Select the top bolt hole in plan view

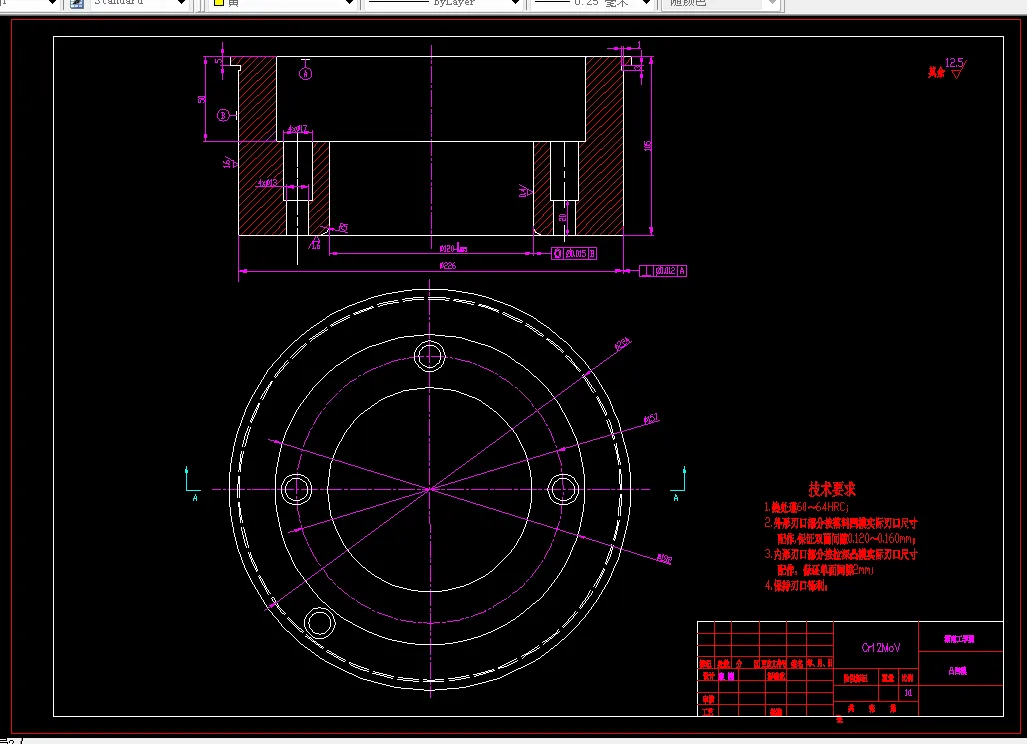tap(430, 357)
